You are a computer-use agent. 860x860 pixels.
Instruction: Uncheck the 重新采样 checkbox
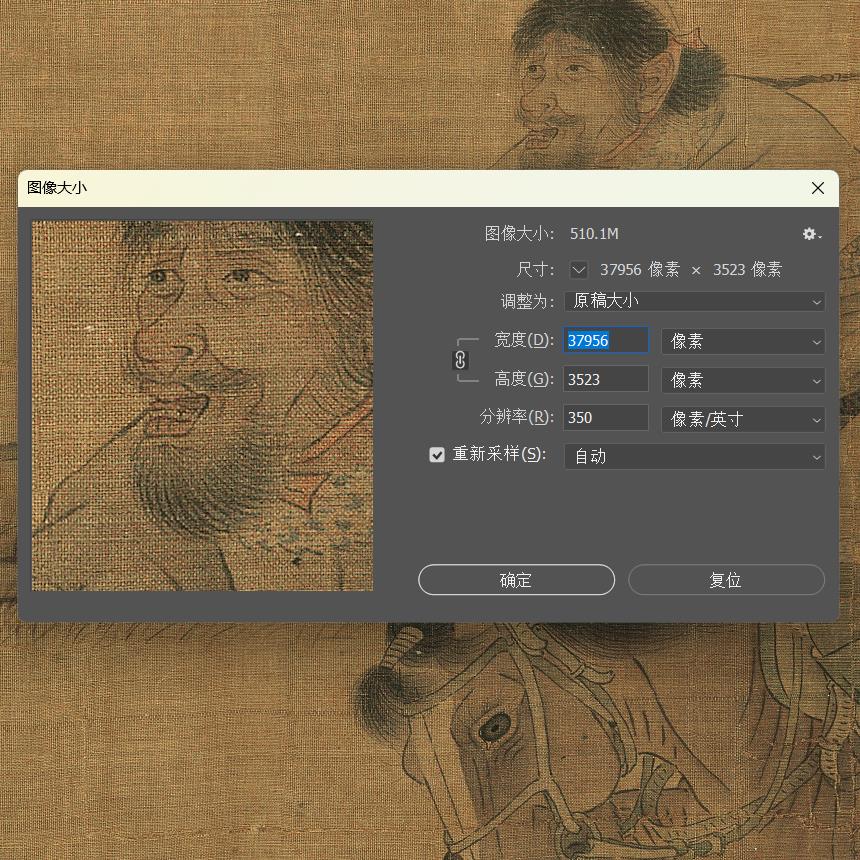437,455
